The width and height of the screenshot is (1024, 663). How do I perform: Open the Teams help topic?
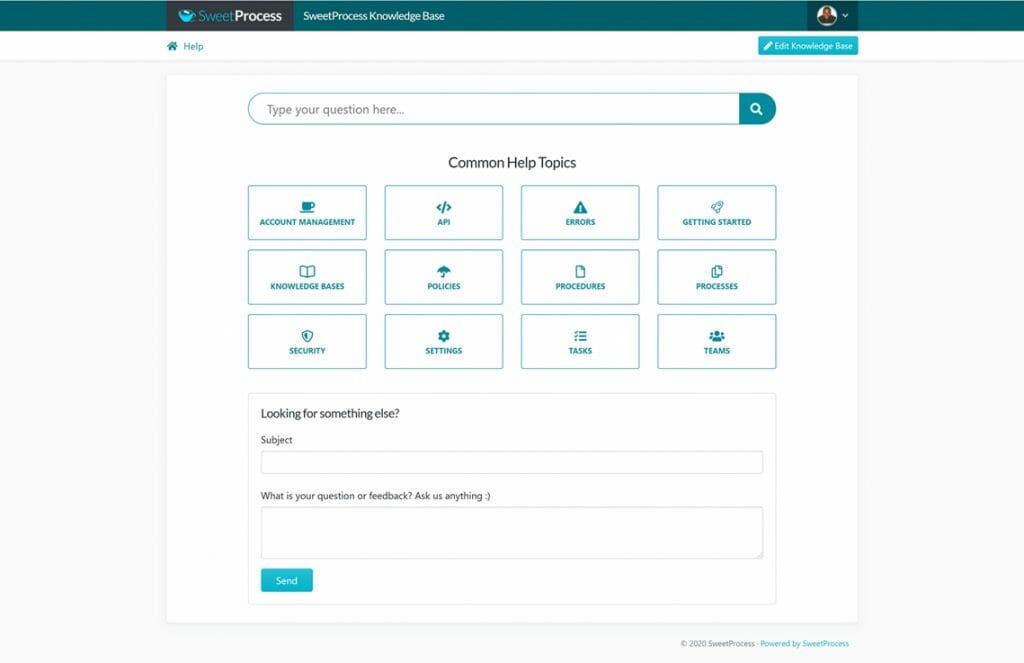(x=716, y=342)
